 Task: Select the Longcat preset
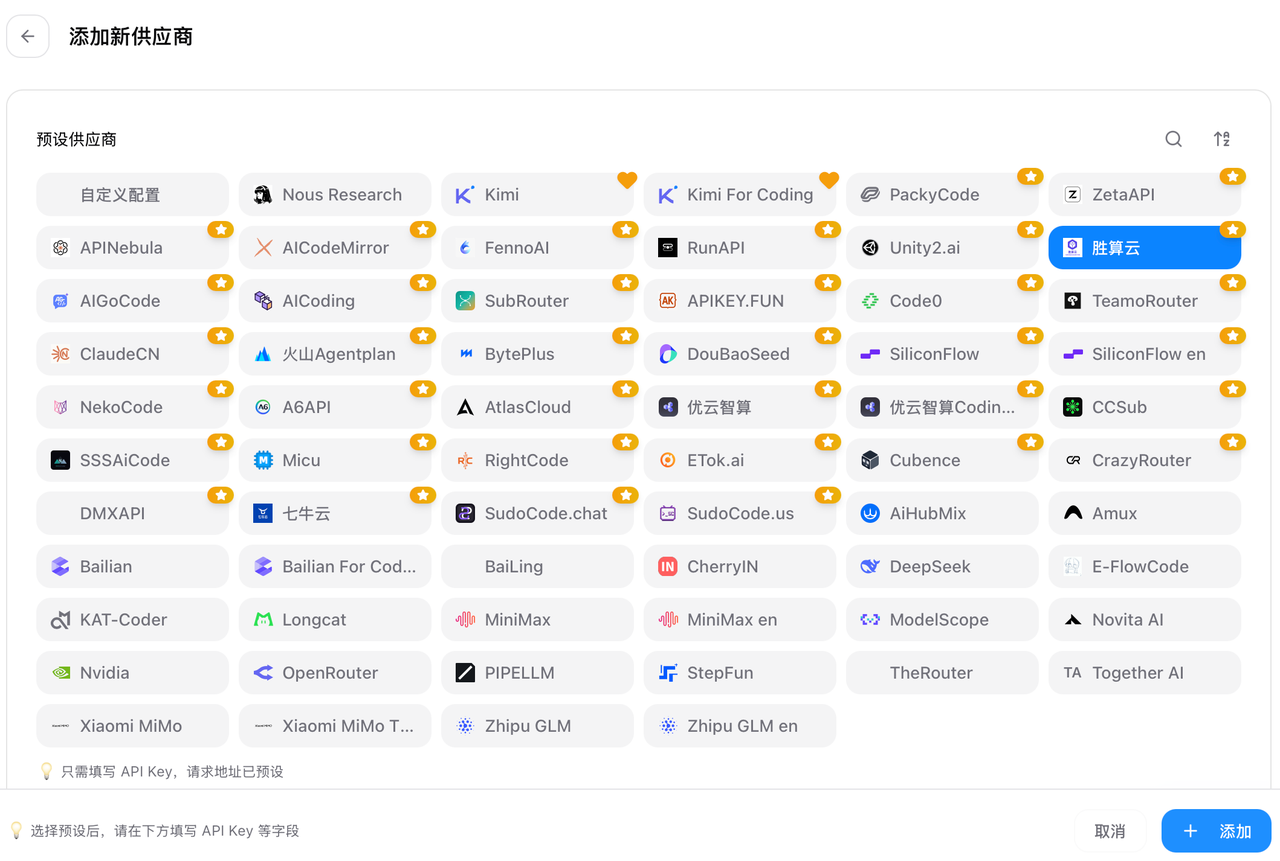point(335,620)
